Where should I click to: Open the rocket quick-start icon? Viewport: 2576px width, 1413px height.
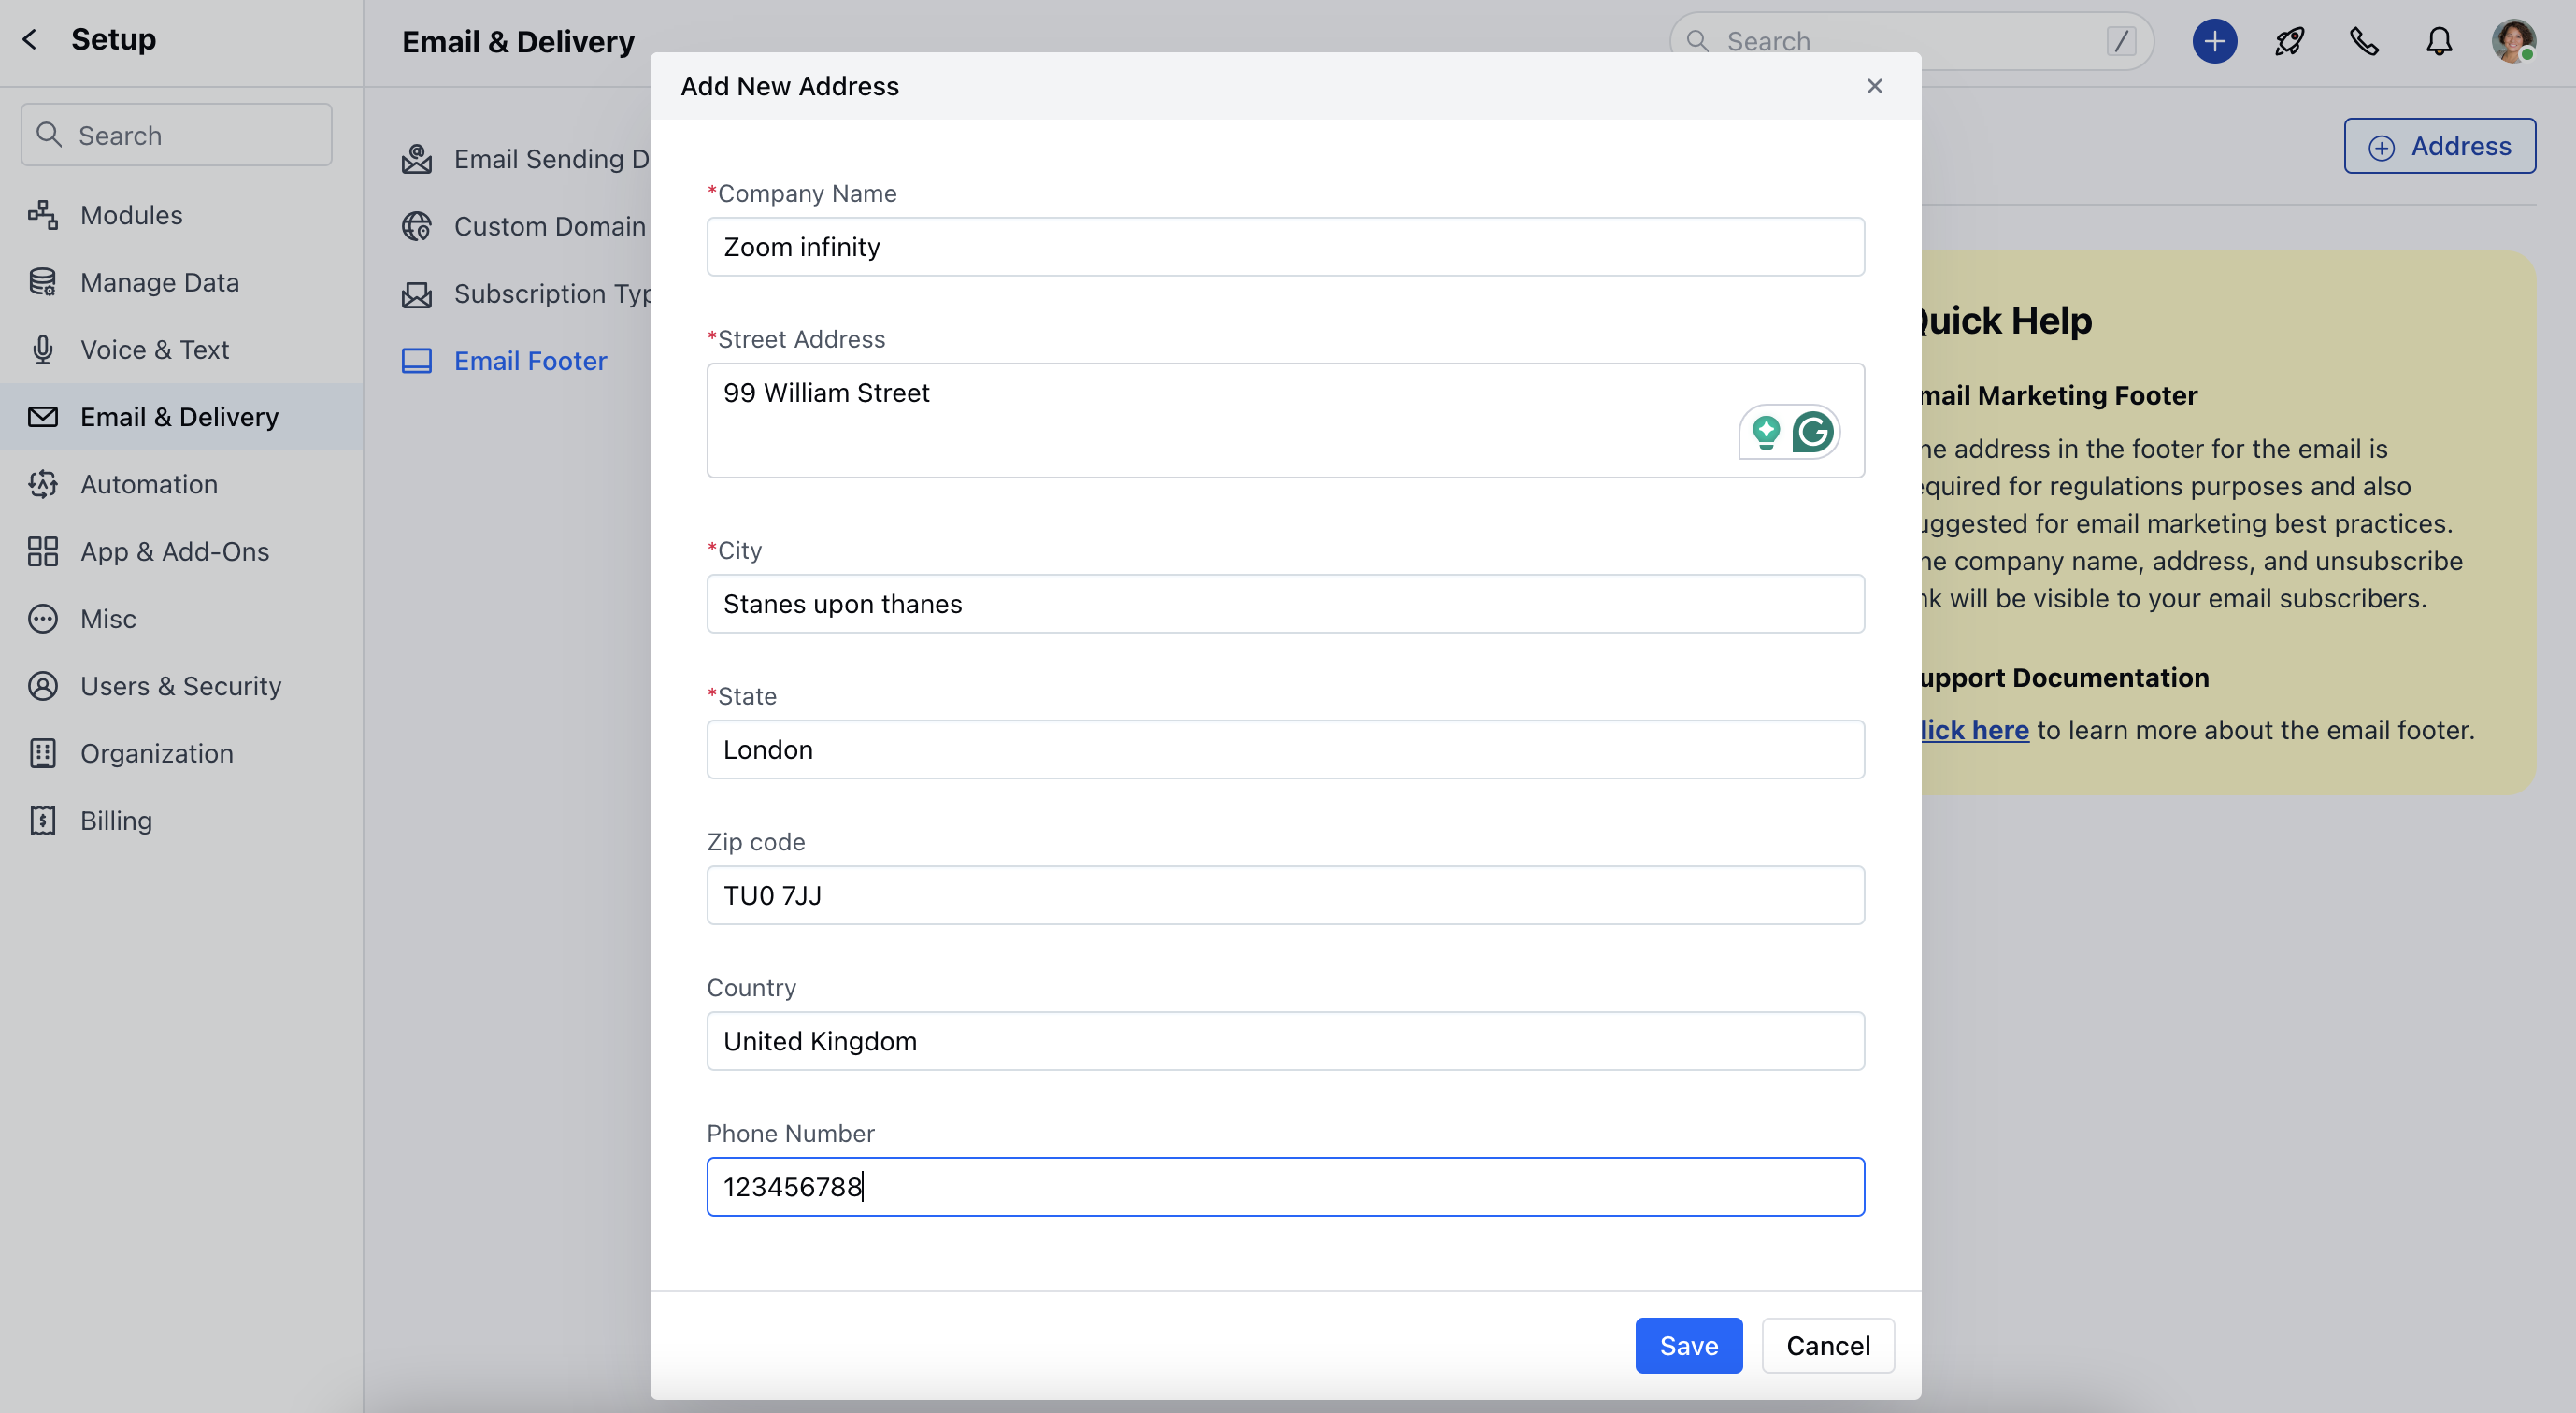coord(2289,41)
